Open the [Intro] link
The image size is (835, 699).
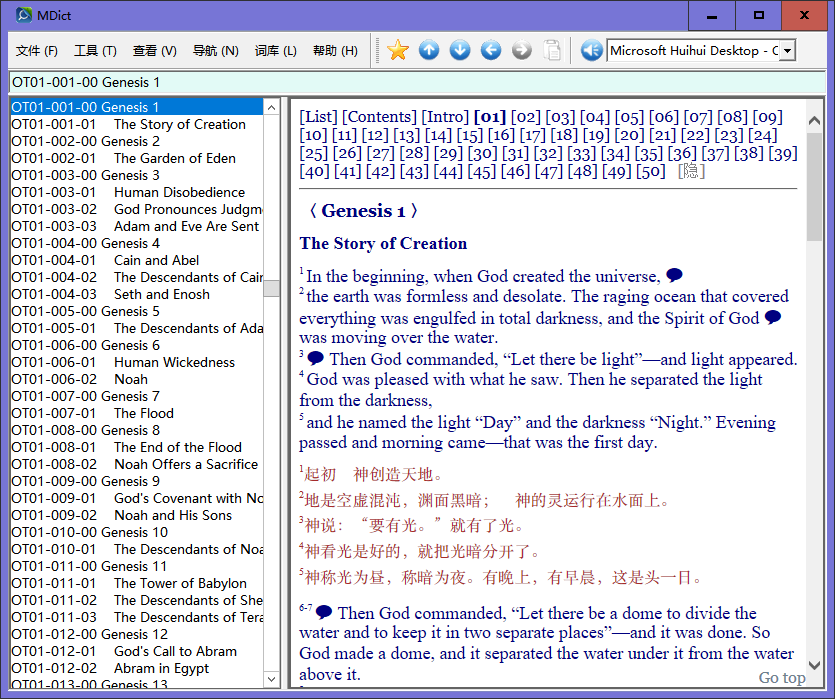tap(445, 117)
